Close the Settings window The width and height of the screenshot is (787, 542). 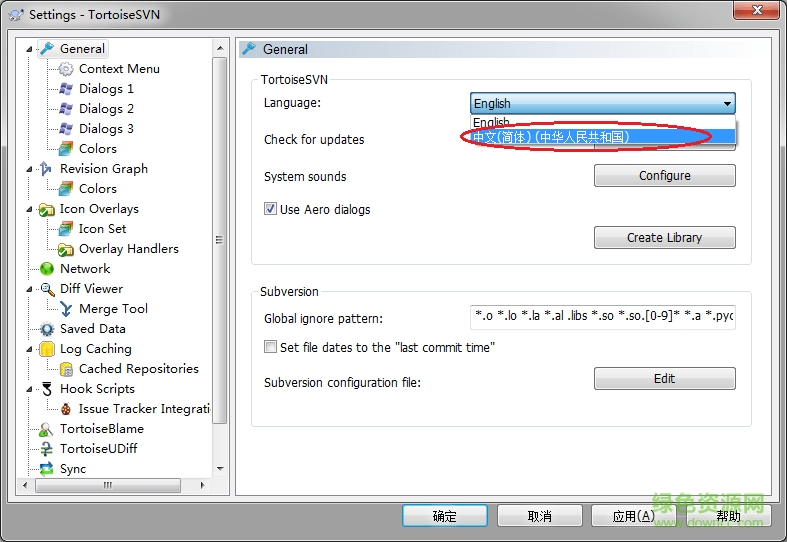point(756,10)
